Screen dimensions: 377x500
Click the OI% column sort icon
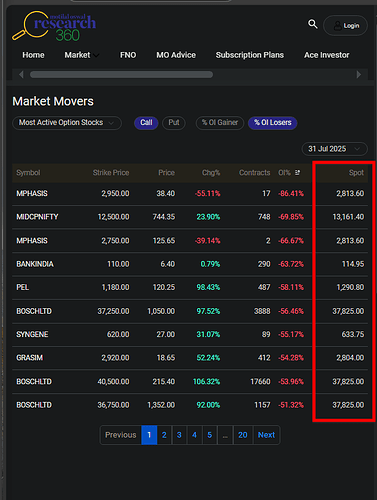coord(297,173)
